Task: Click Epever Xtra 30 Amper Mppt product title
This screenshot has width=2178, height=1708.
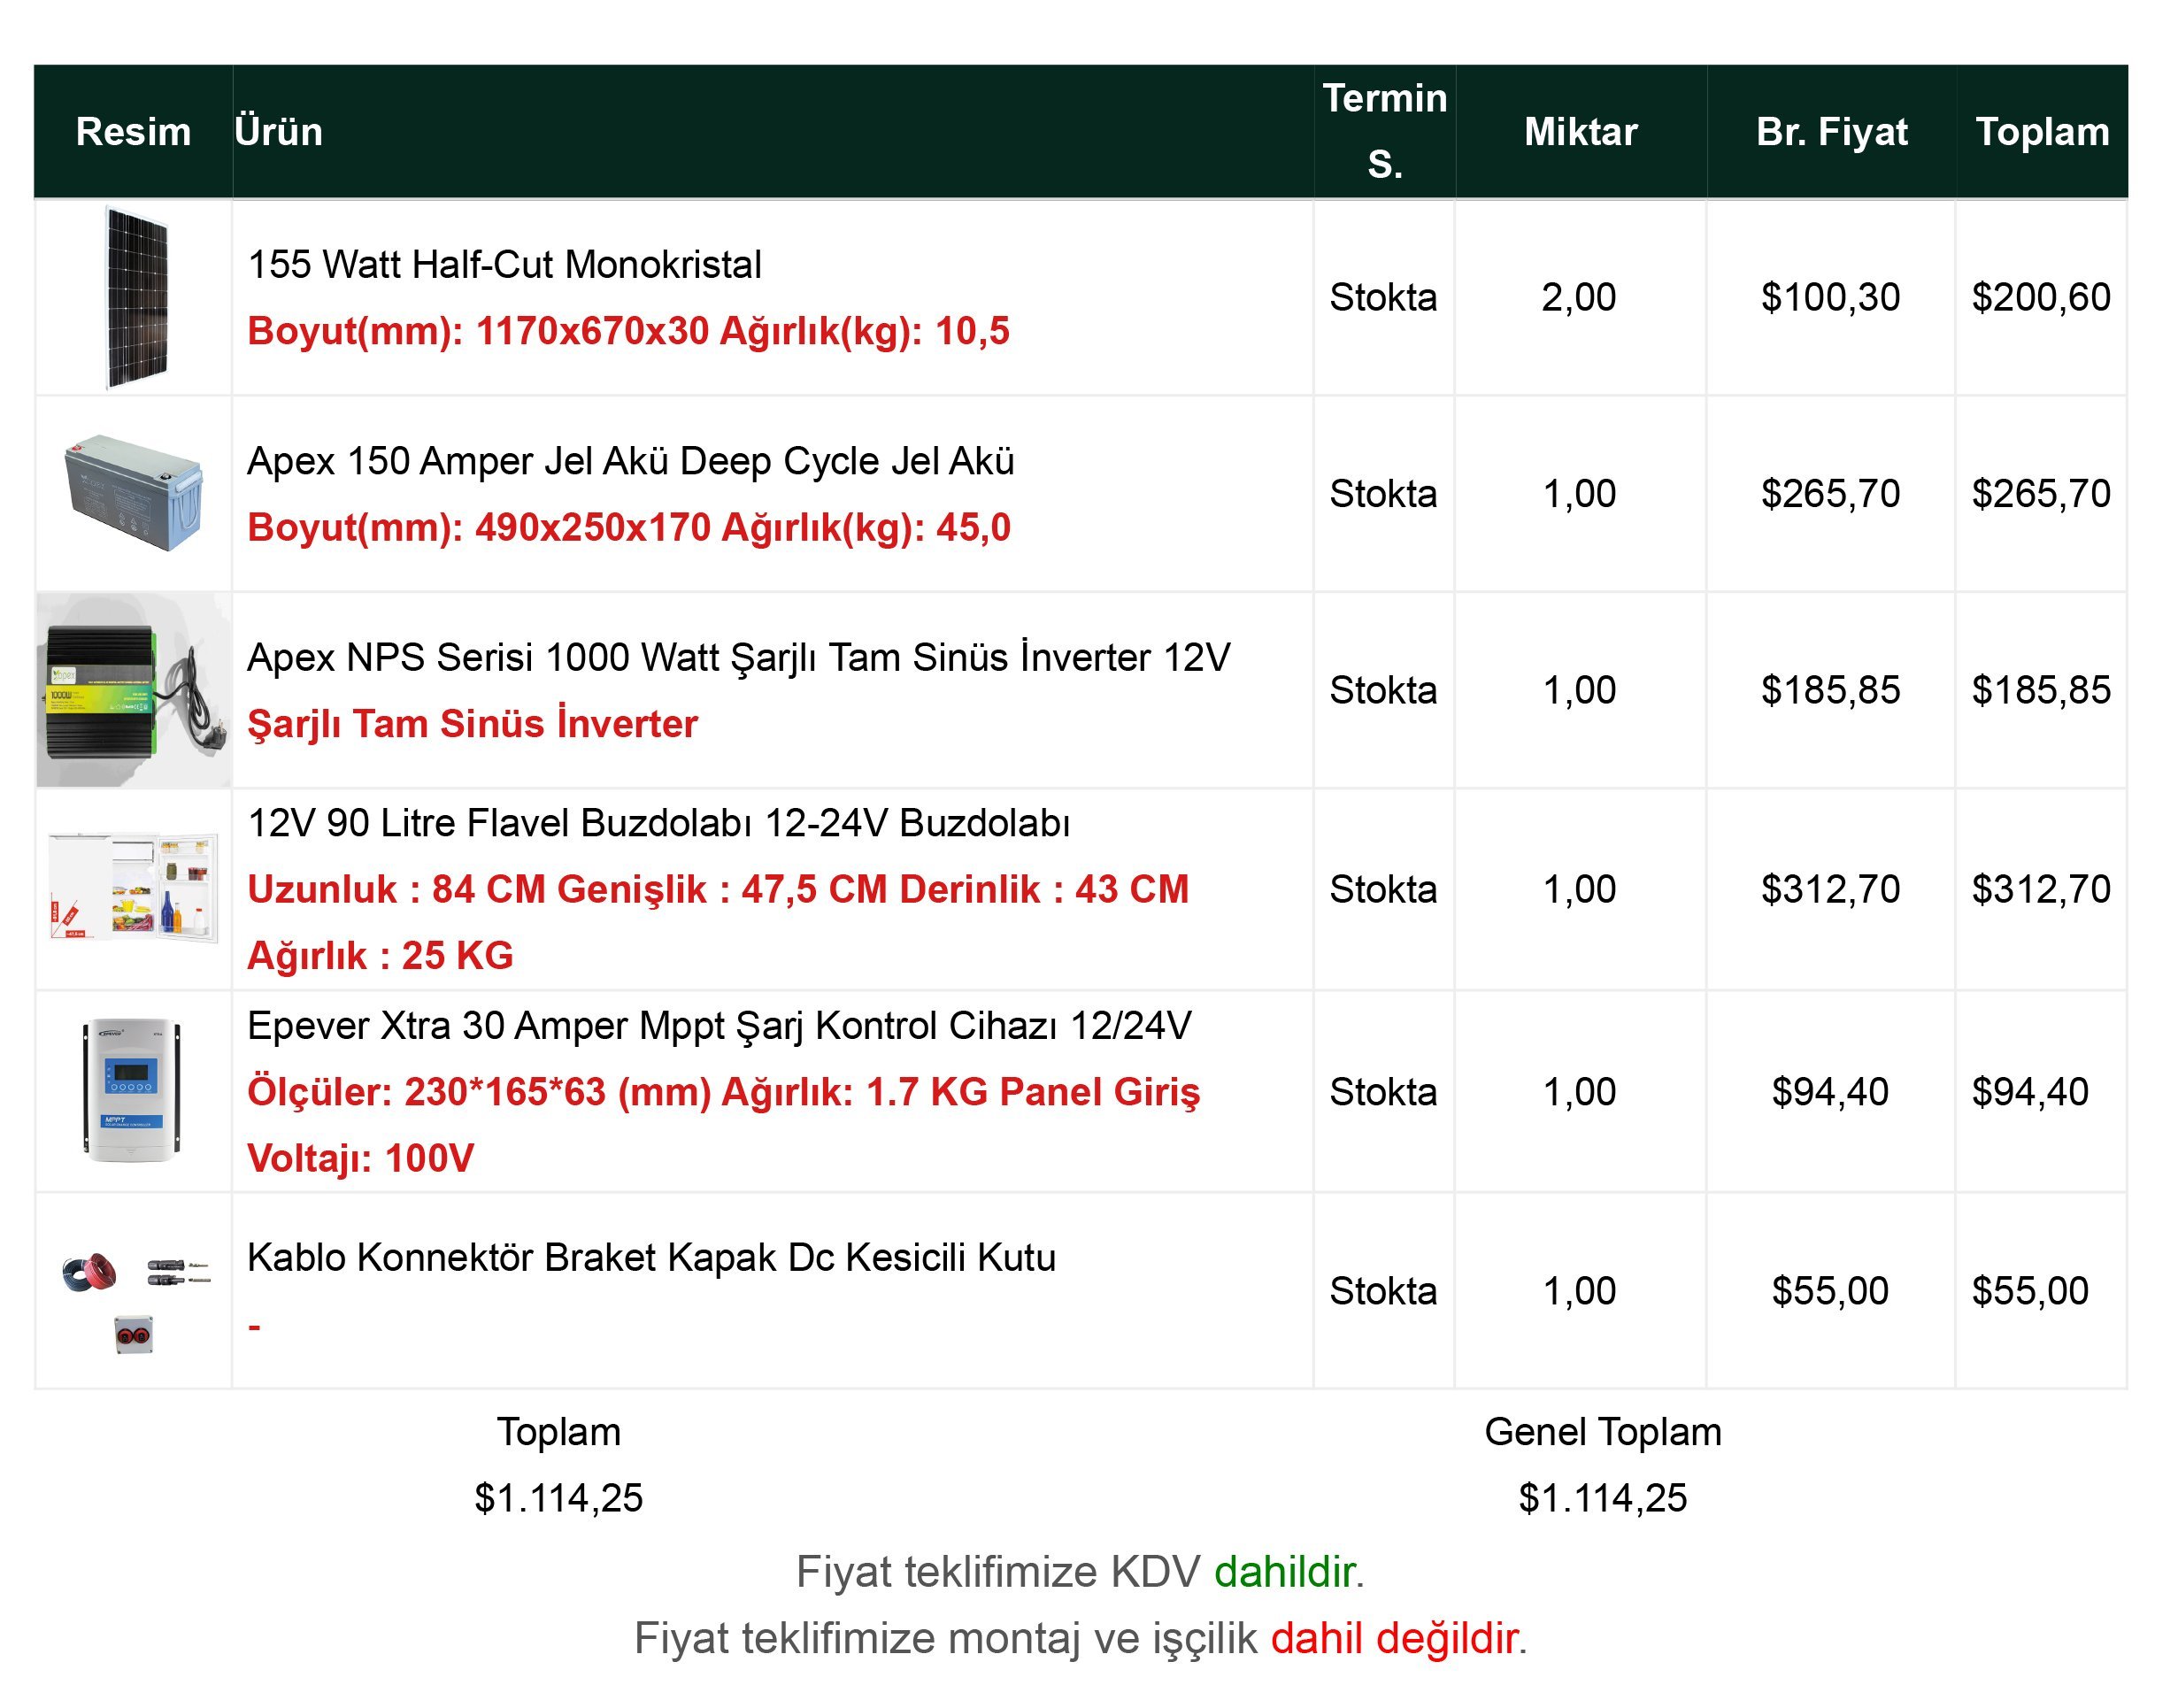Action: pyautogui.click(x=719, y=1026)
